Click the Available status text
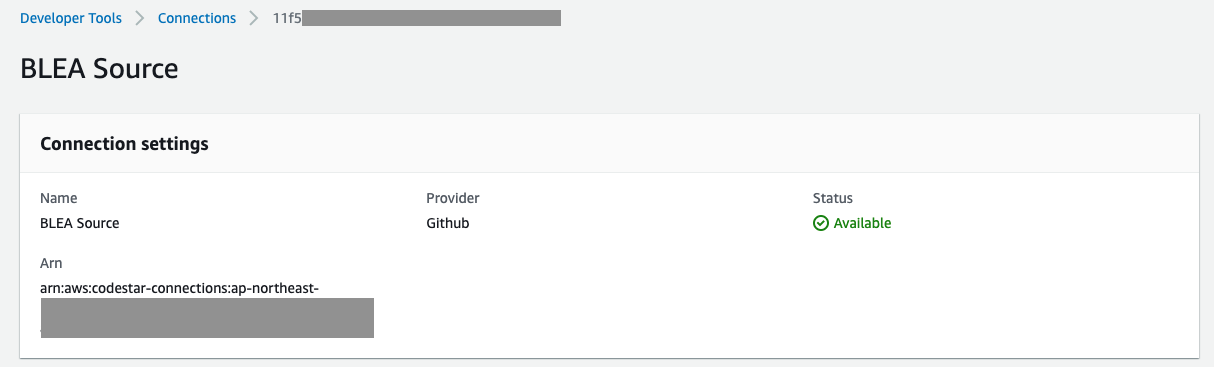Image resolution: width=1214 pixels, height=367 pixels. click(862, 223)
